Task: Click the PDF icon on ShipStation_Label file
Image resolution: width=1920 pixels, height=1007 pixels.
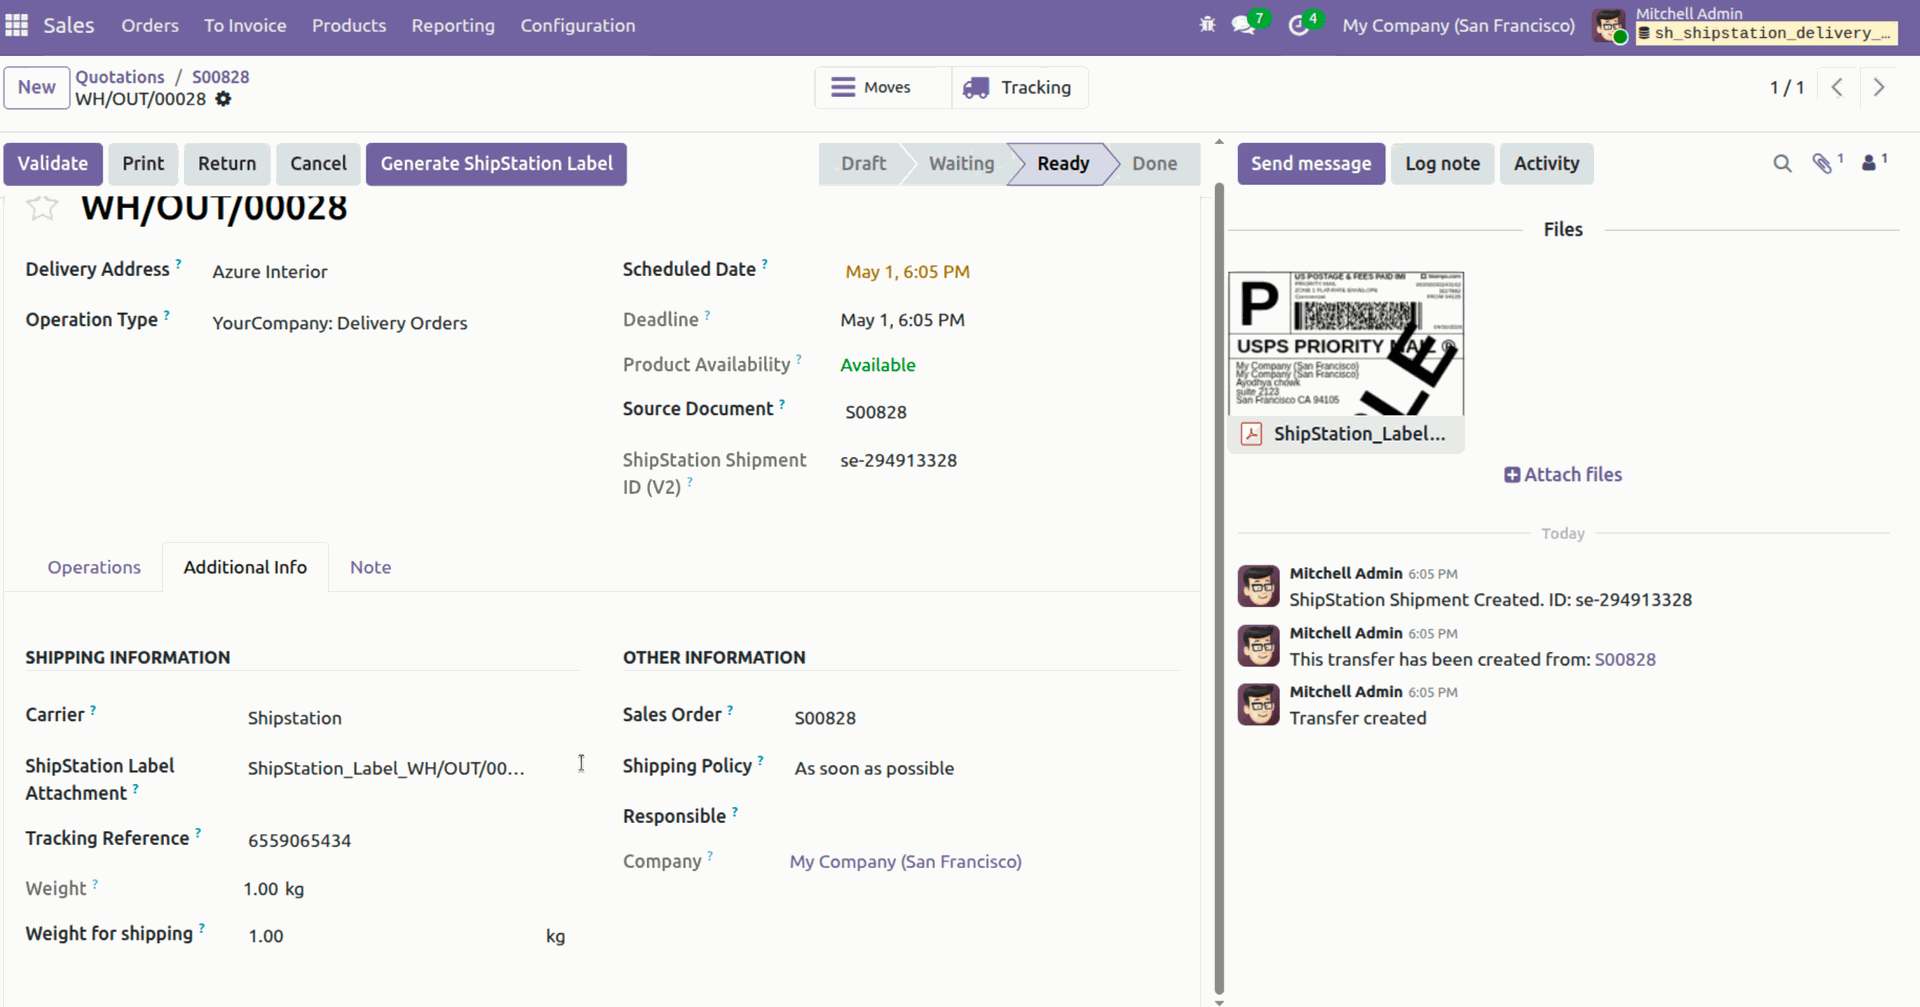Action: coord(1251,433)
